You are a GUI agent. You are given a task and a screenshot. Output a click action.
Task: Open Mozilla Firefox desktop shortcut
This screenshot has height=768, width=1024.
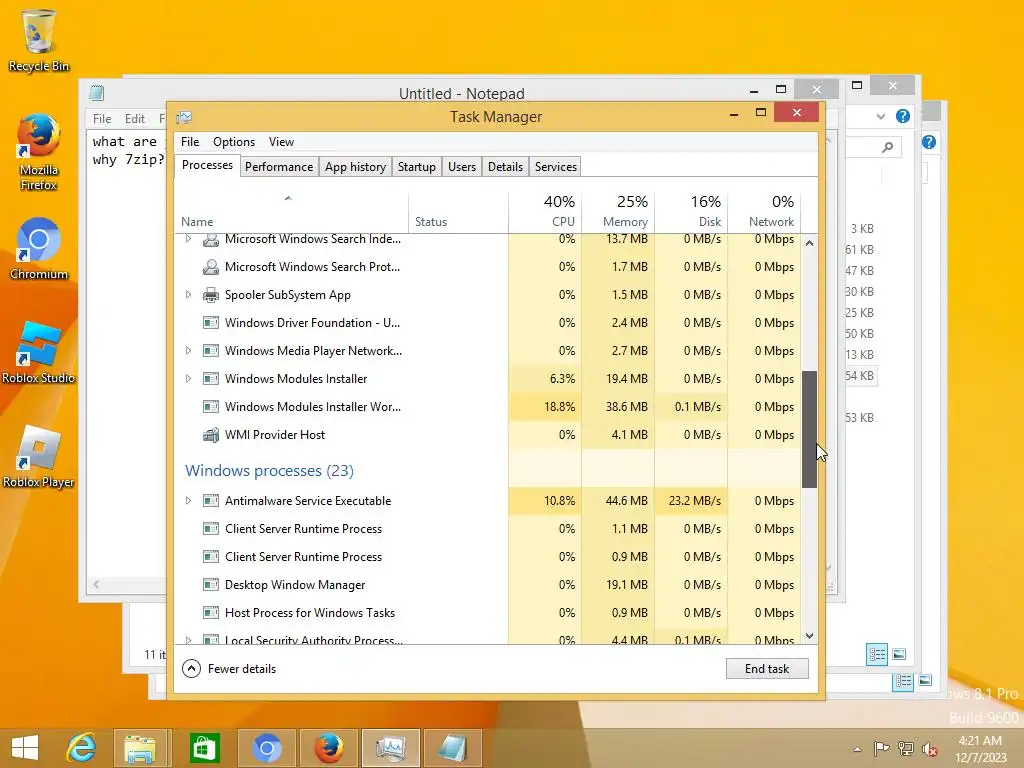coord(39,152)
